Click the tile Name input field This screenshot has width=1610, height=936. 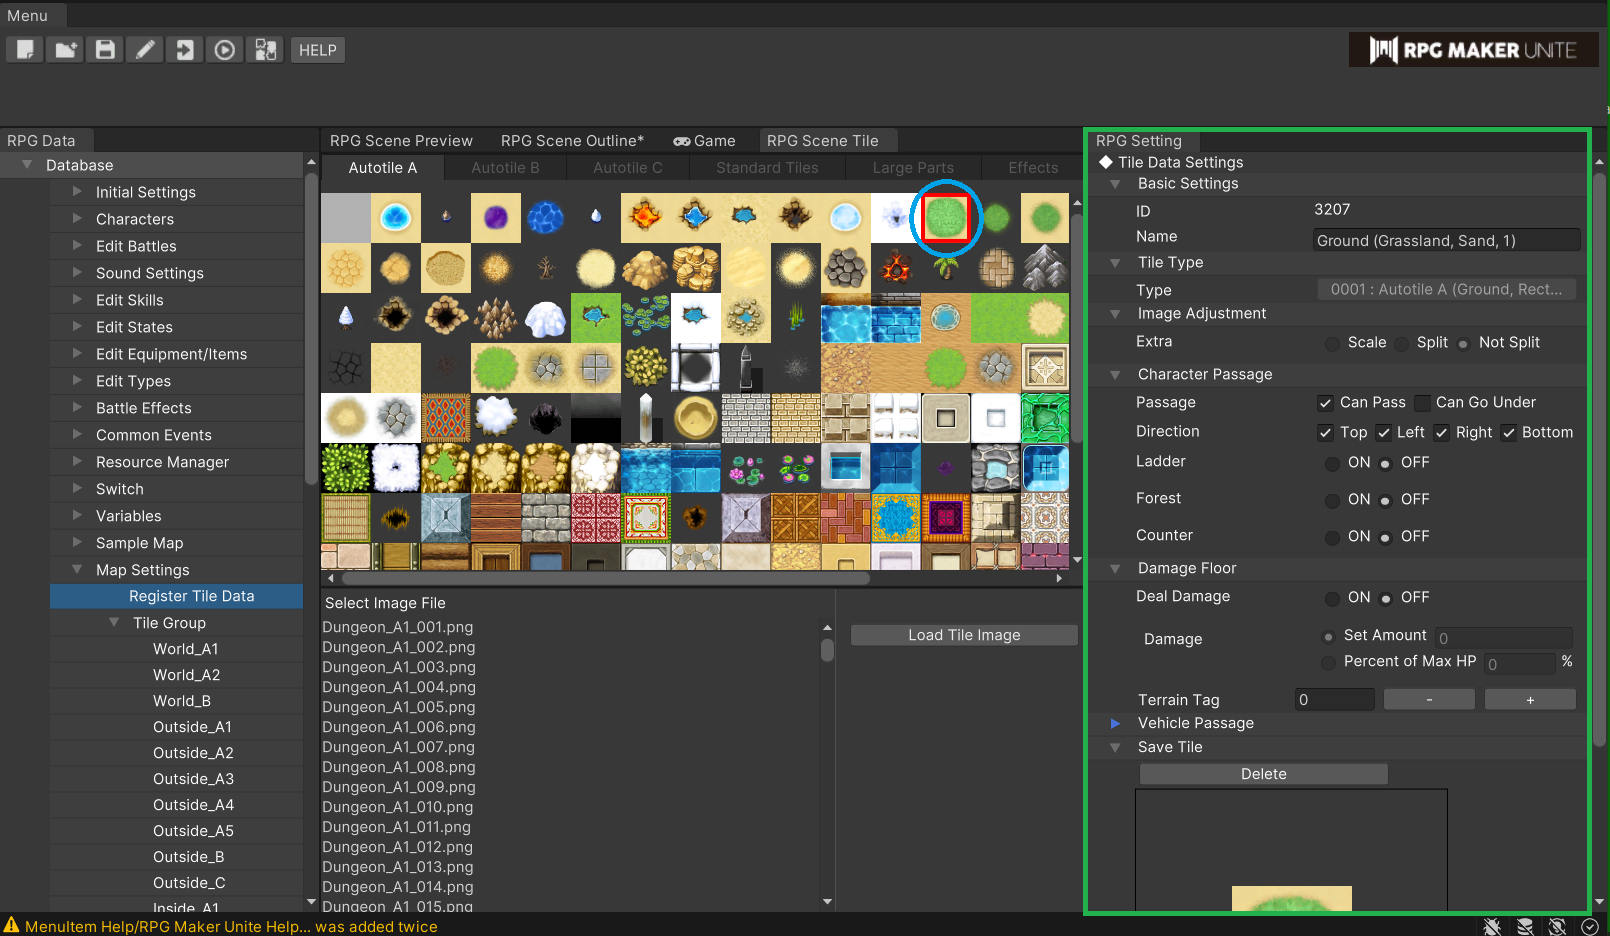pyautogui.click(x=1446, y=240)
